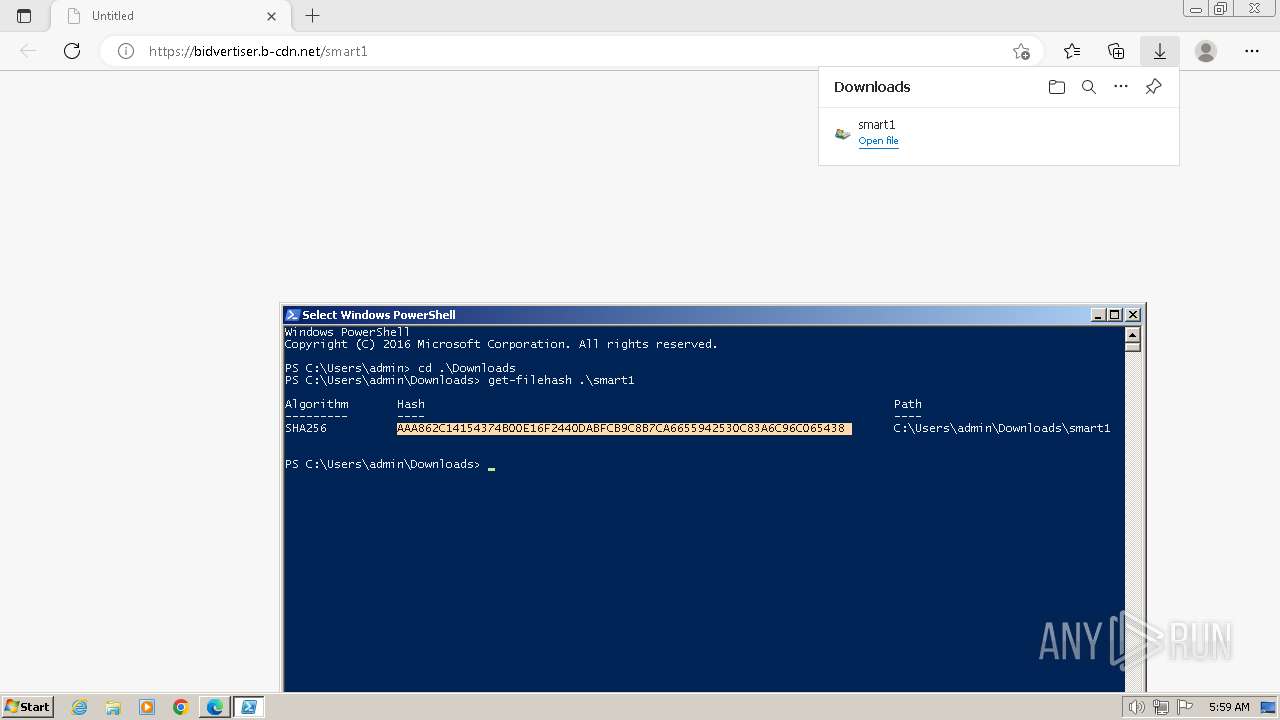Open File Explorer from taskbar
Viewport: 1280px width, 720px height.
[x=113, y=707]
